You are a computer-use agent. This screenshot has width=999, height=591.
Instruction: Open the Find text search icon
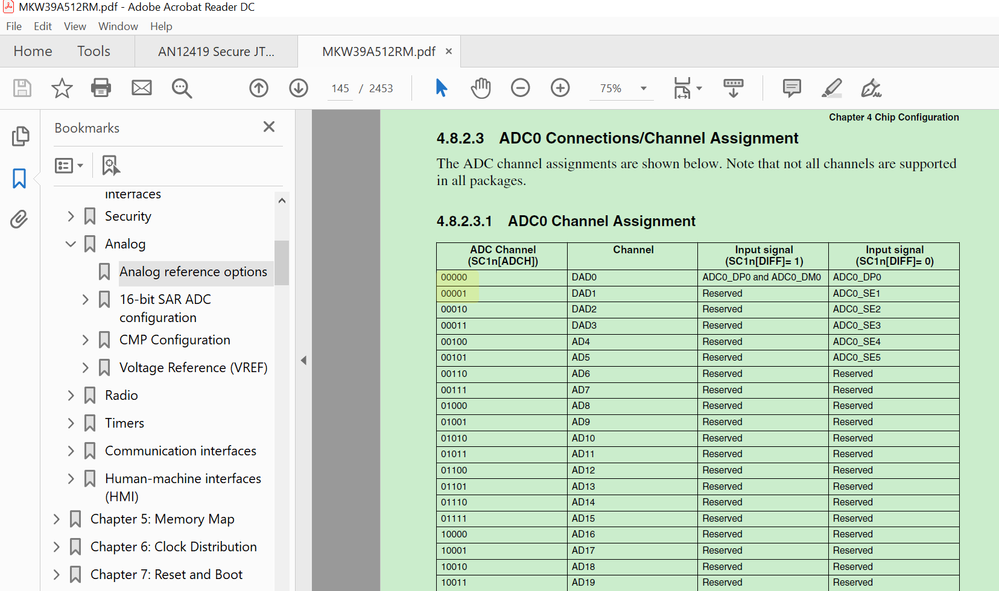pos(182,88)
